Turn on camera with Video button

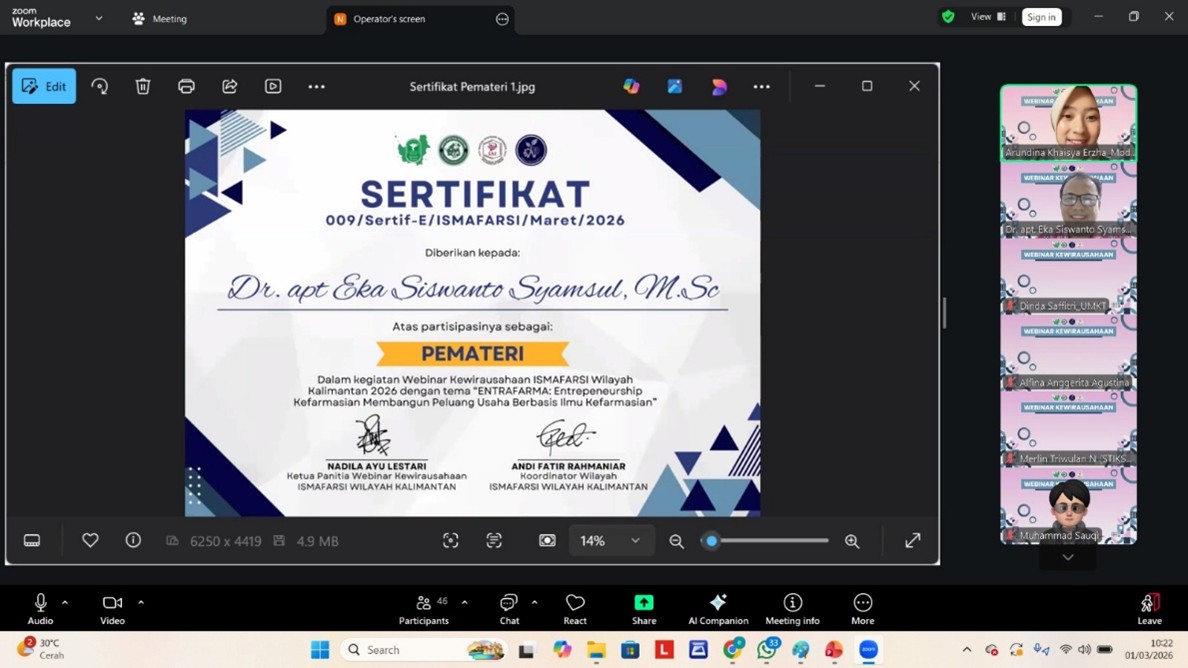[112, 608]
